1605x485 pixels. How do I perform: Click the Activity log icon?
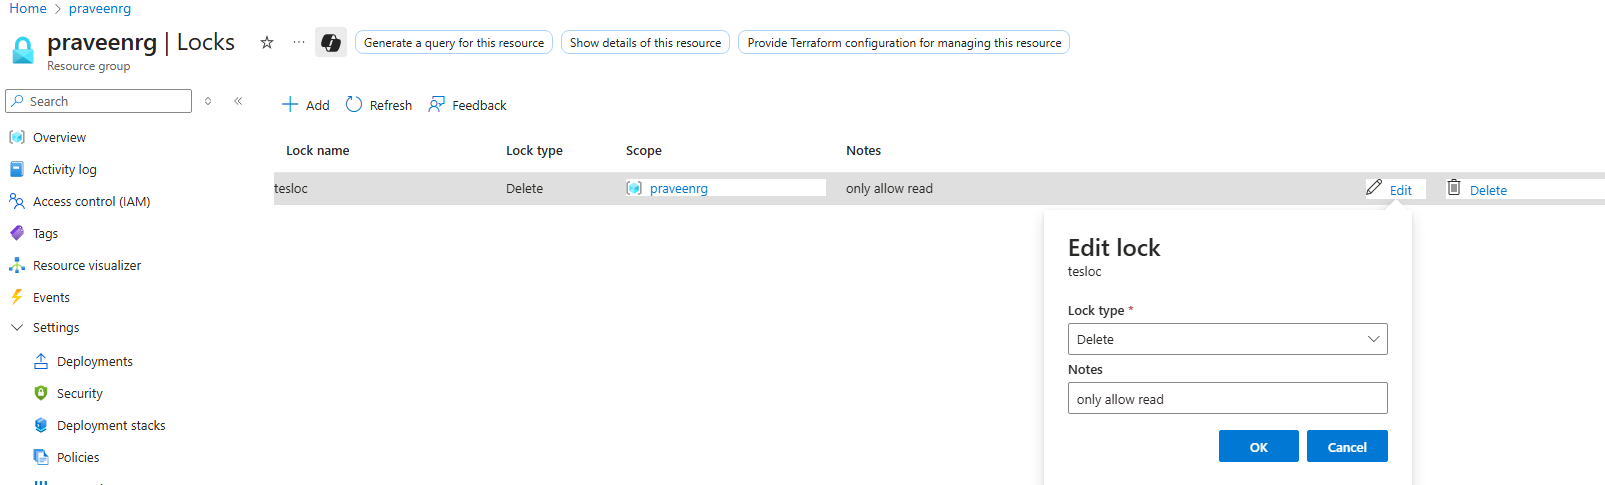click(x=17, y=169)
